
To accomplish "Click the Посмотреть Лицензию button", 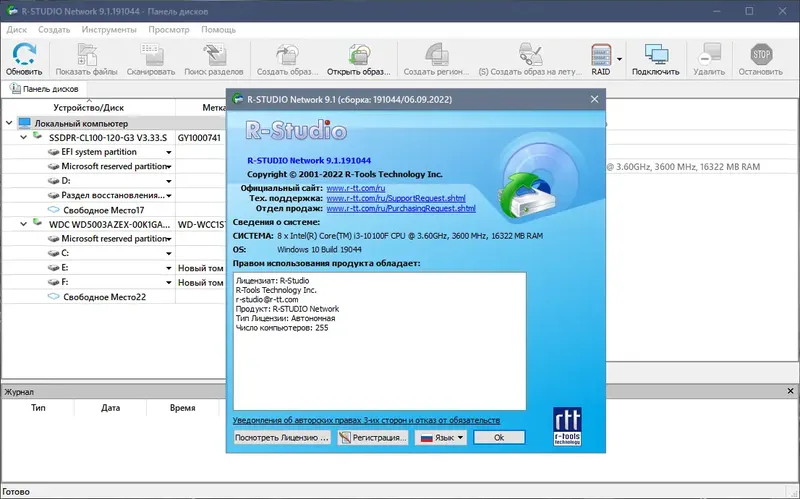I will tap(282, 437).
